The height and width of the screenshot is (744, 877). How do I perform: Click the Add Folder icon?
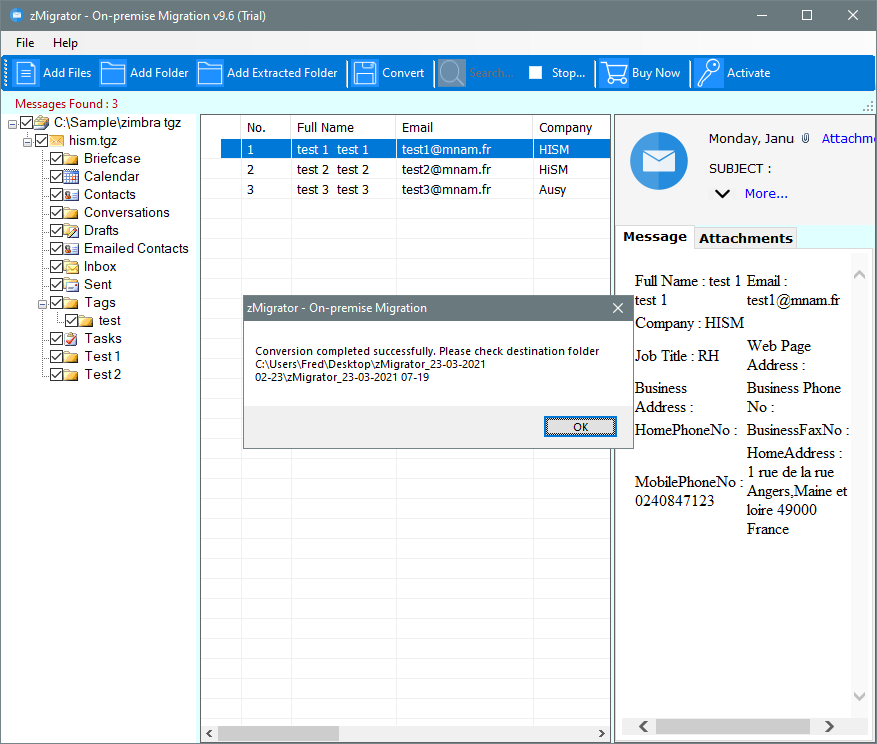tap(112, 73)
